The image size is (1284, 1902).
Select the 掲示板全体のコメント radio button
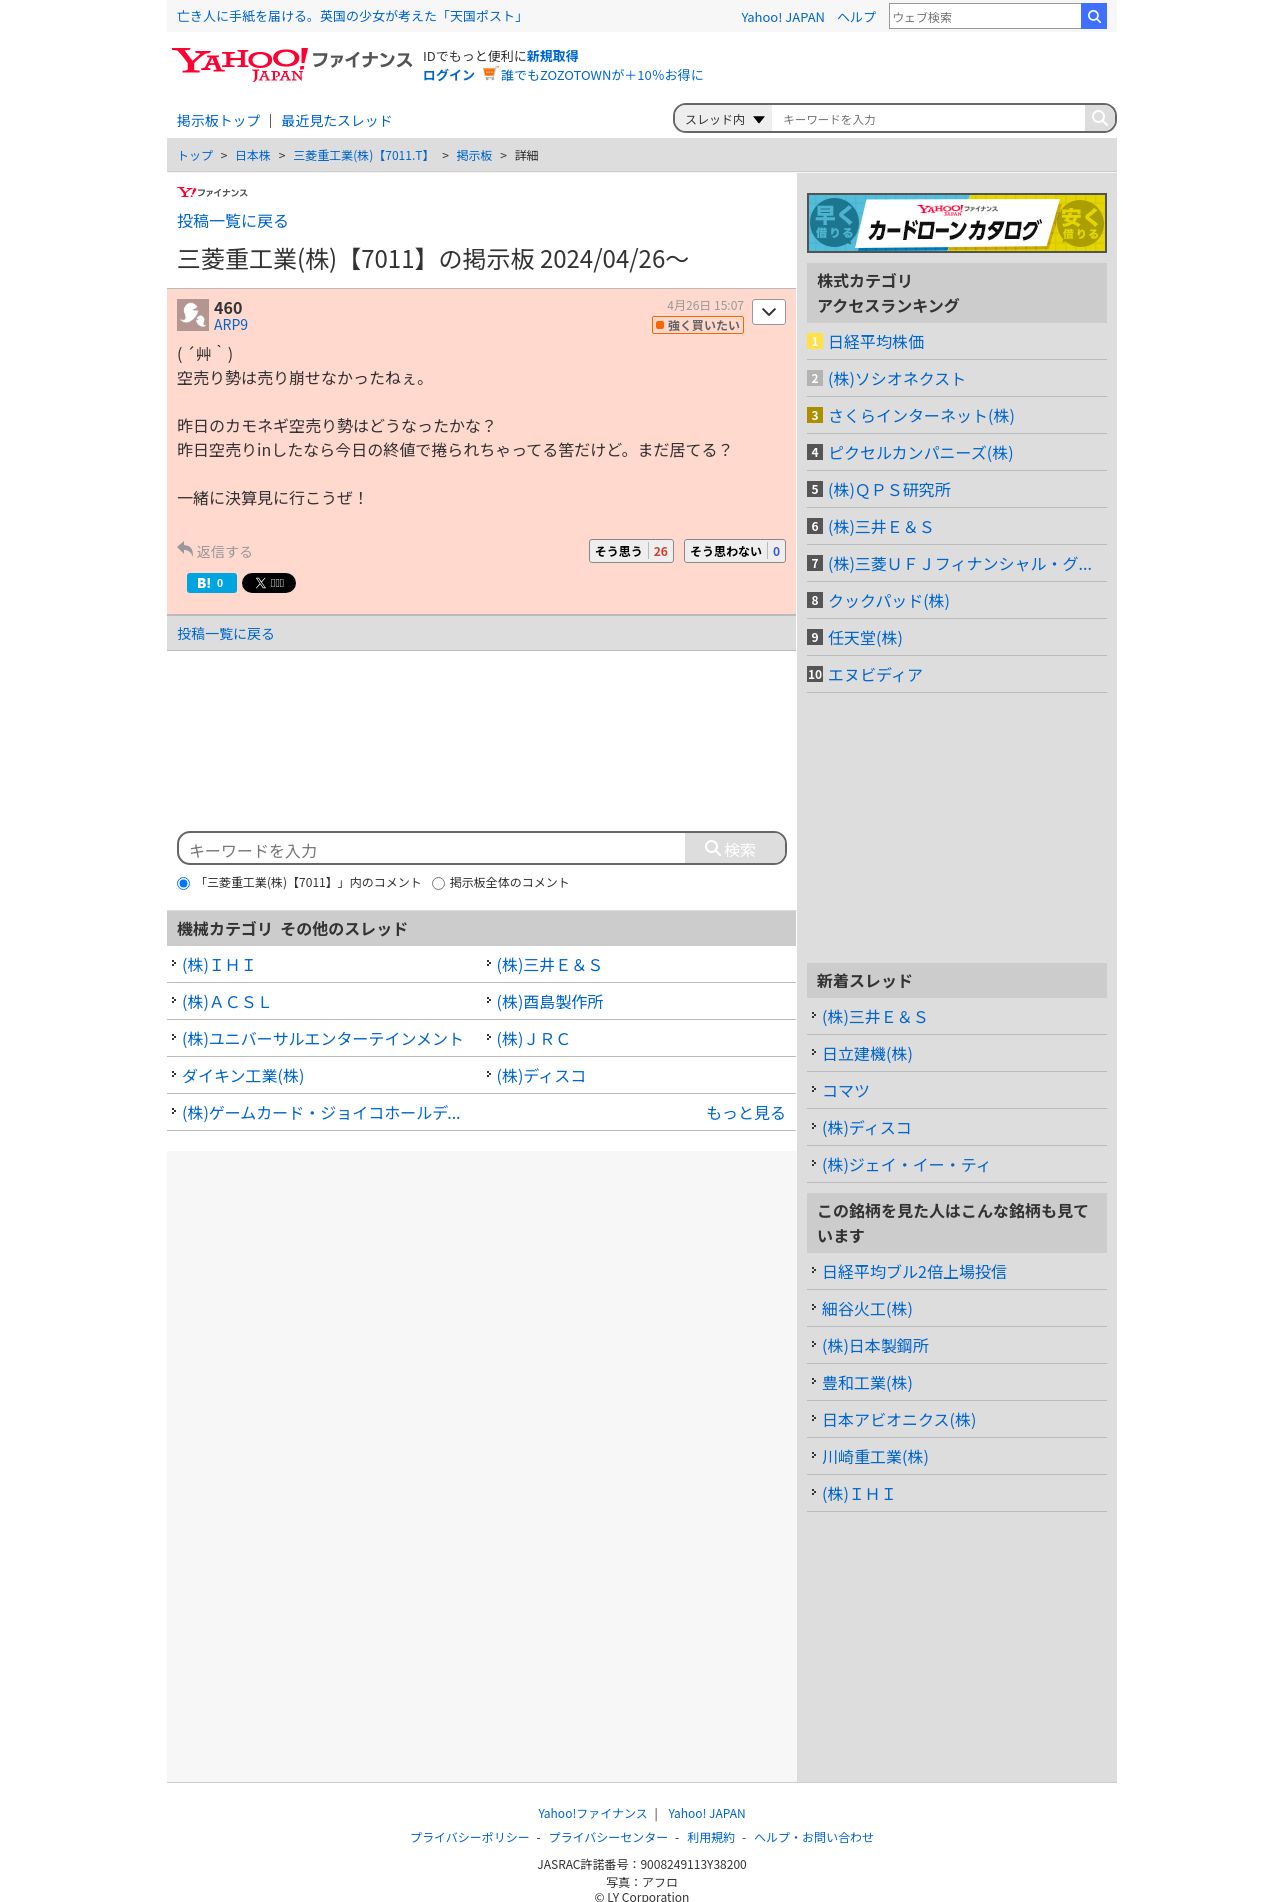[438, 883]
